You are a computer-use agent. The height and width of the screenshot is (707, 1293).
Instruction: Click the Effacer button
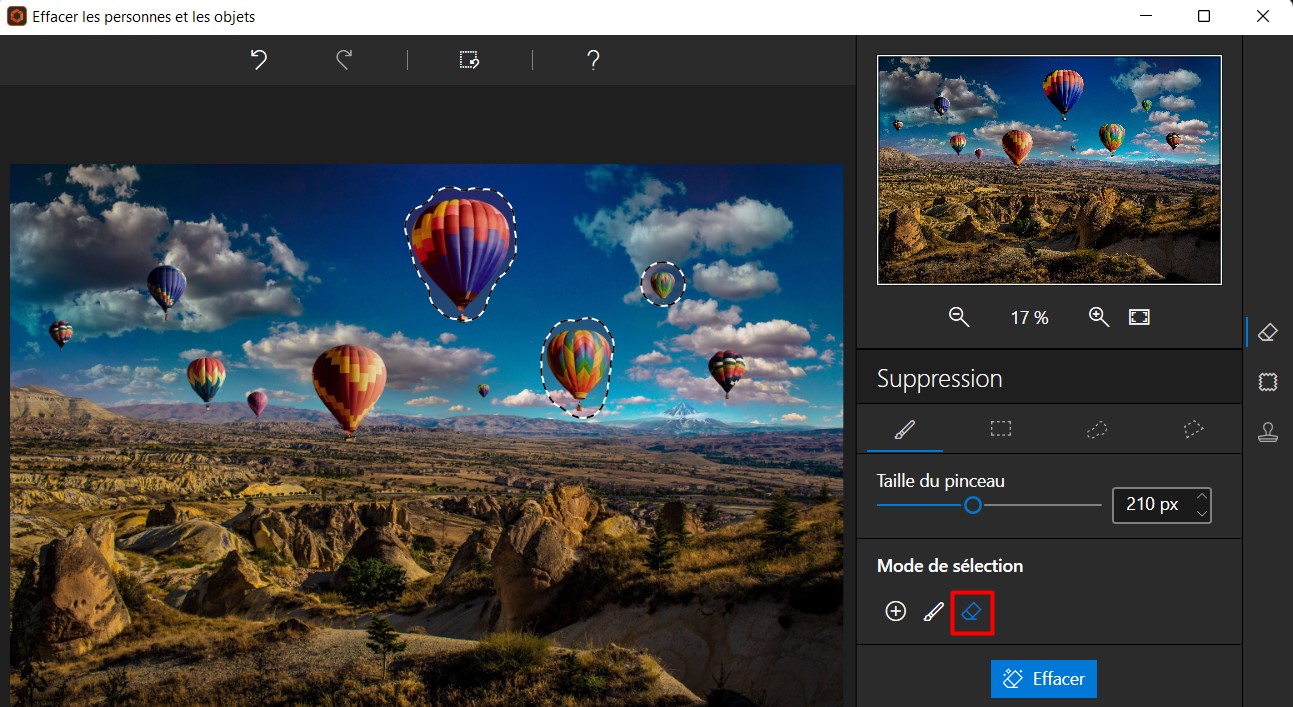pos(1044,679)
